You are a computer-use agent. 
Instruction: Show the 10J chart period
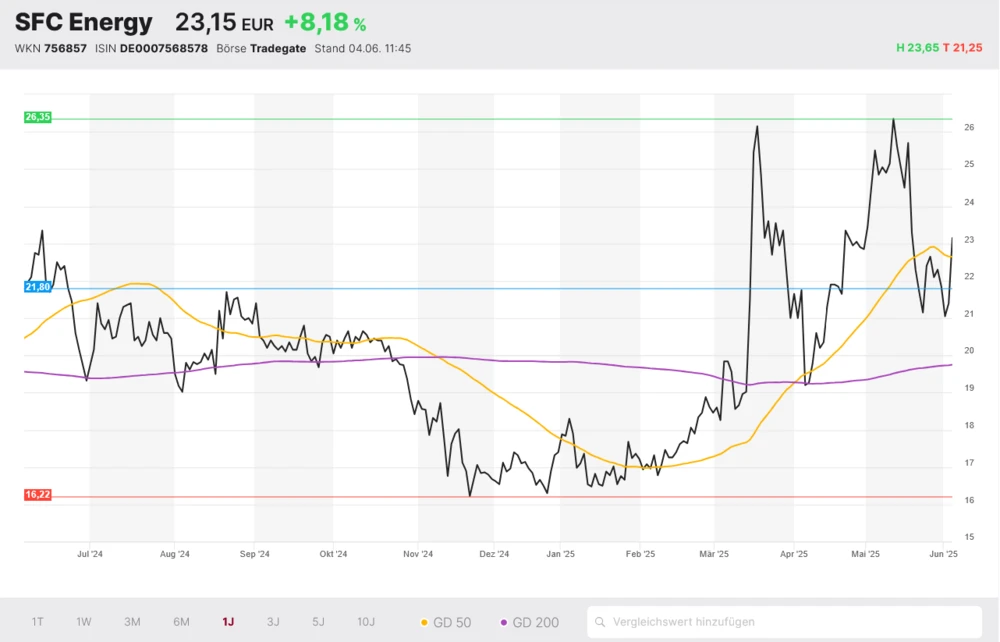(x=366, y=622)
